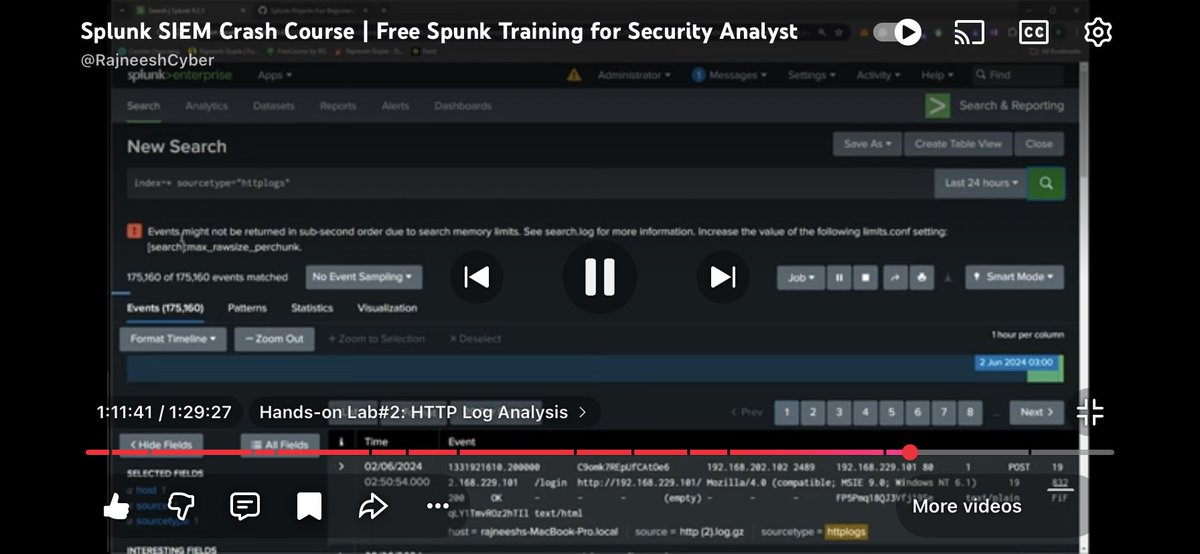Tap the Splunk SIEM Crash Course video title

tap(439, 32)
